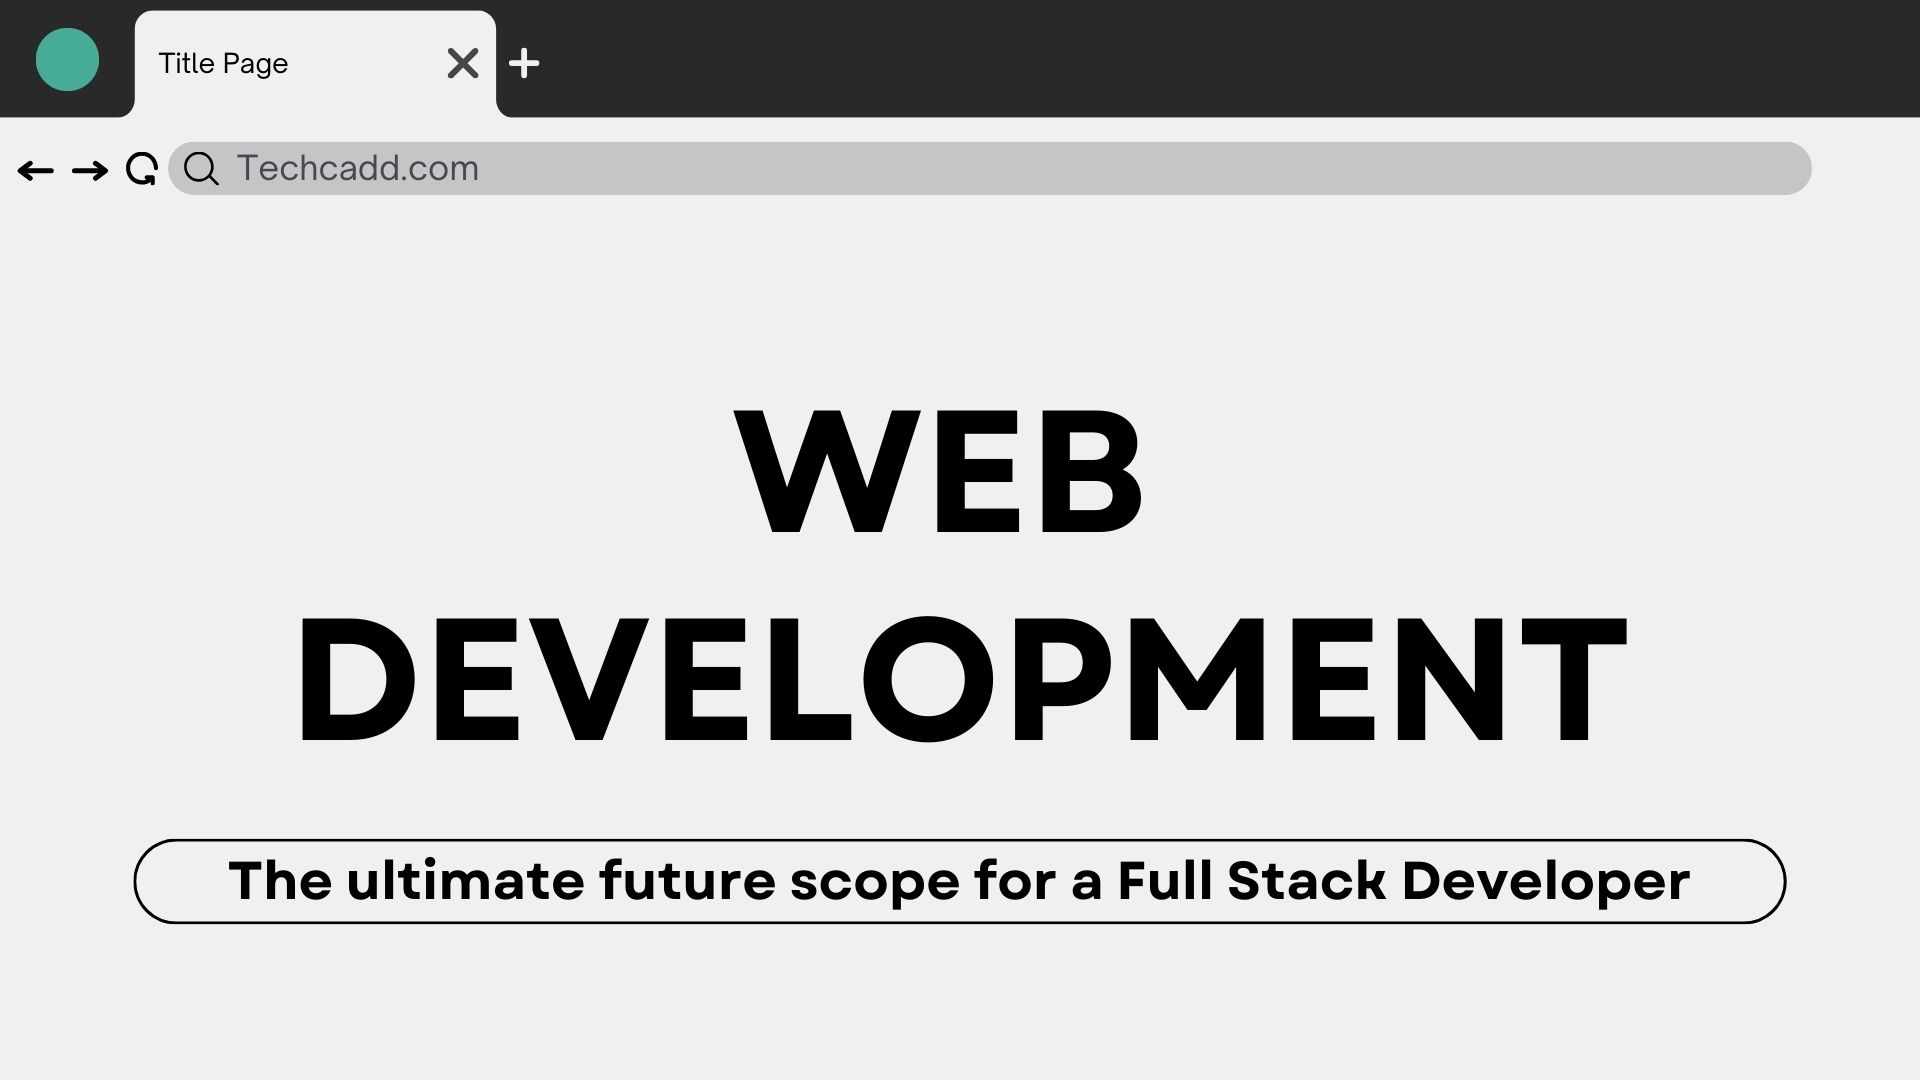Select the teal browser logo circle
The width and height of the screenshot is (1920, 1080).
click(66, 59)
